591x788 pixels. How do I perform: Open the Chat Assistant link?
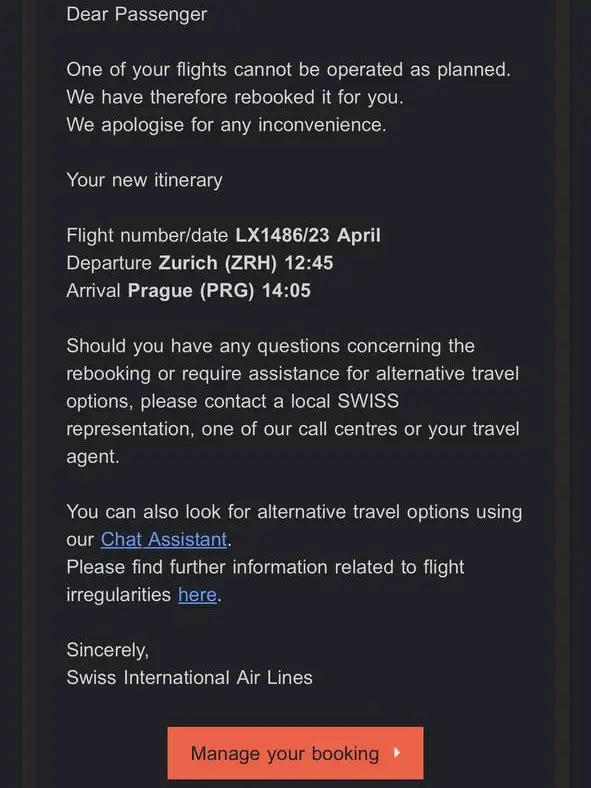click(164, 539)
